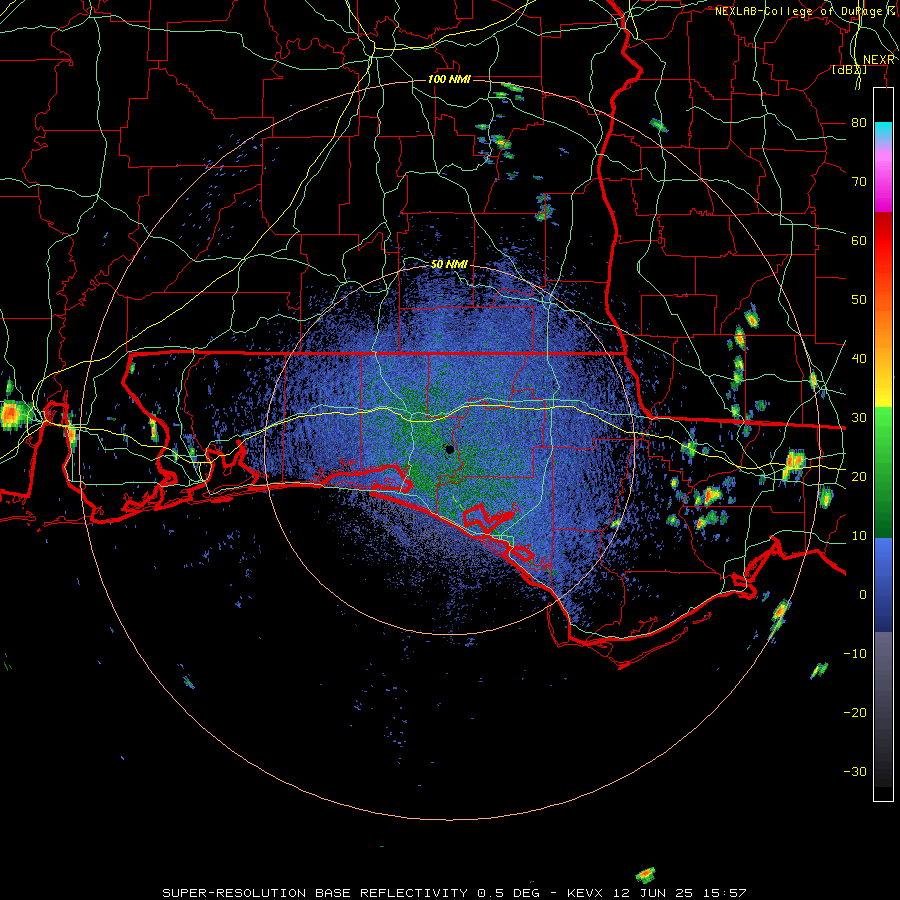Image resolution: width=900 pixels, height=900 pixels.
Task: Click the large storm cell at far left edge
Action: coord(10,414)
